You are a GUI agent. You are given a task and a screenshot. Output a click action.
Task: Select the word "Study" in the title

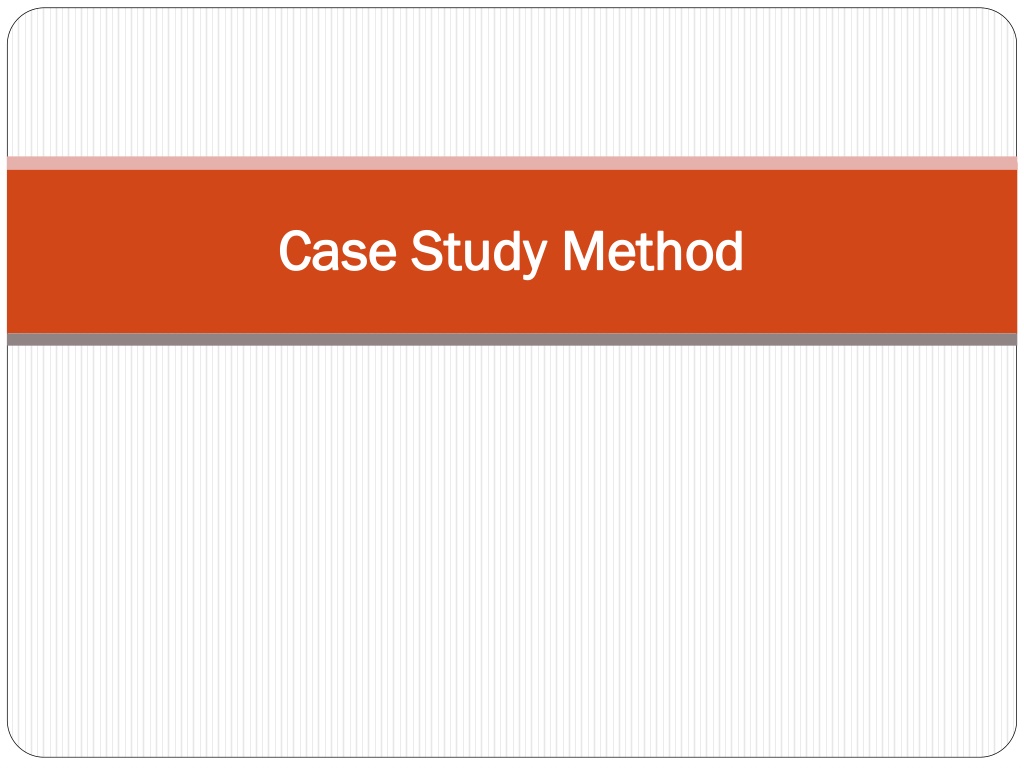click(x=479, y=253)
